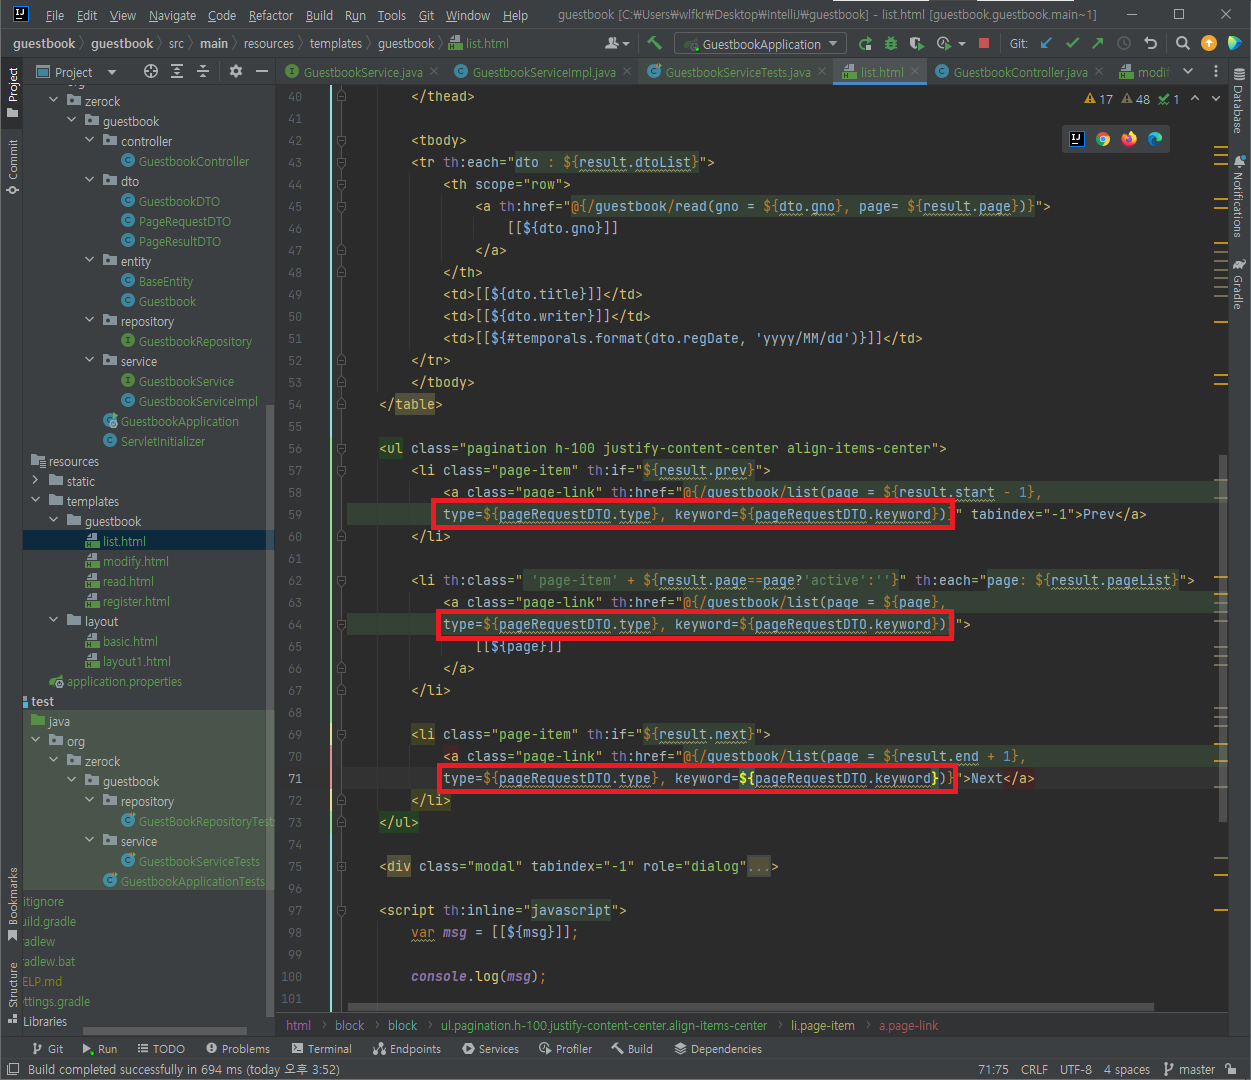Image resolution: width=1251 pixels, height=1080 pixels.
Task: Change CRLF line separator setting
Action: (1034, 1069)
